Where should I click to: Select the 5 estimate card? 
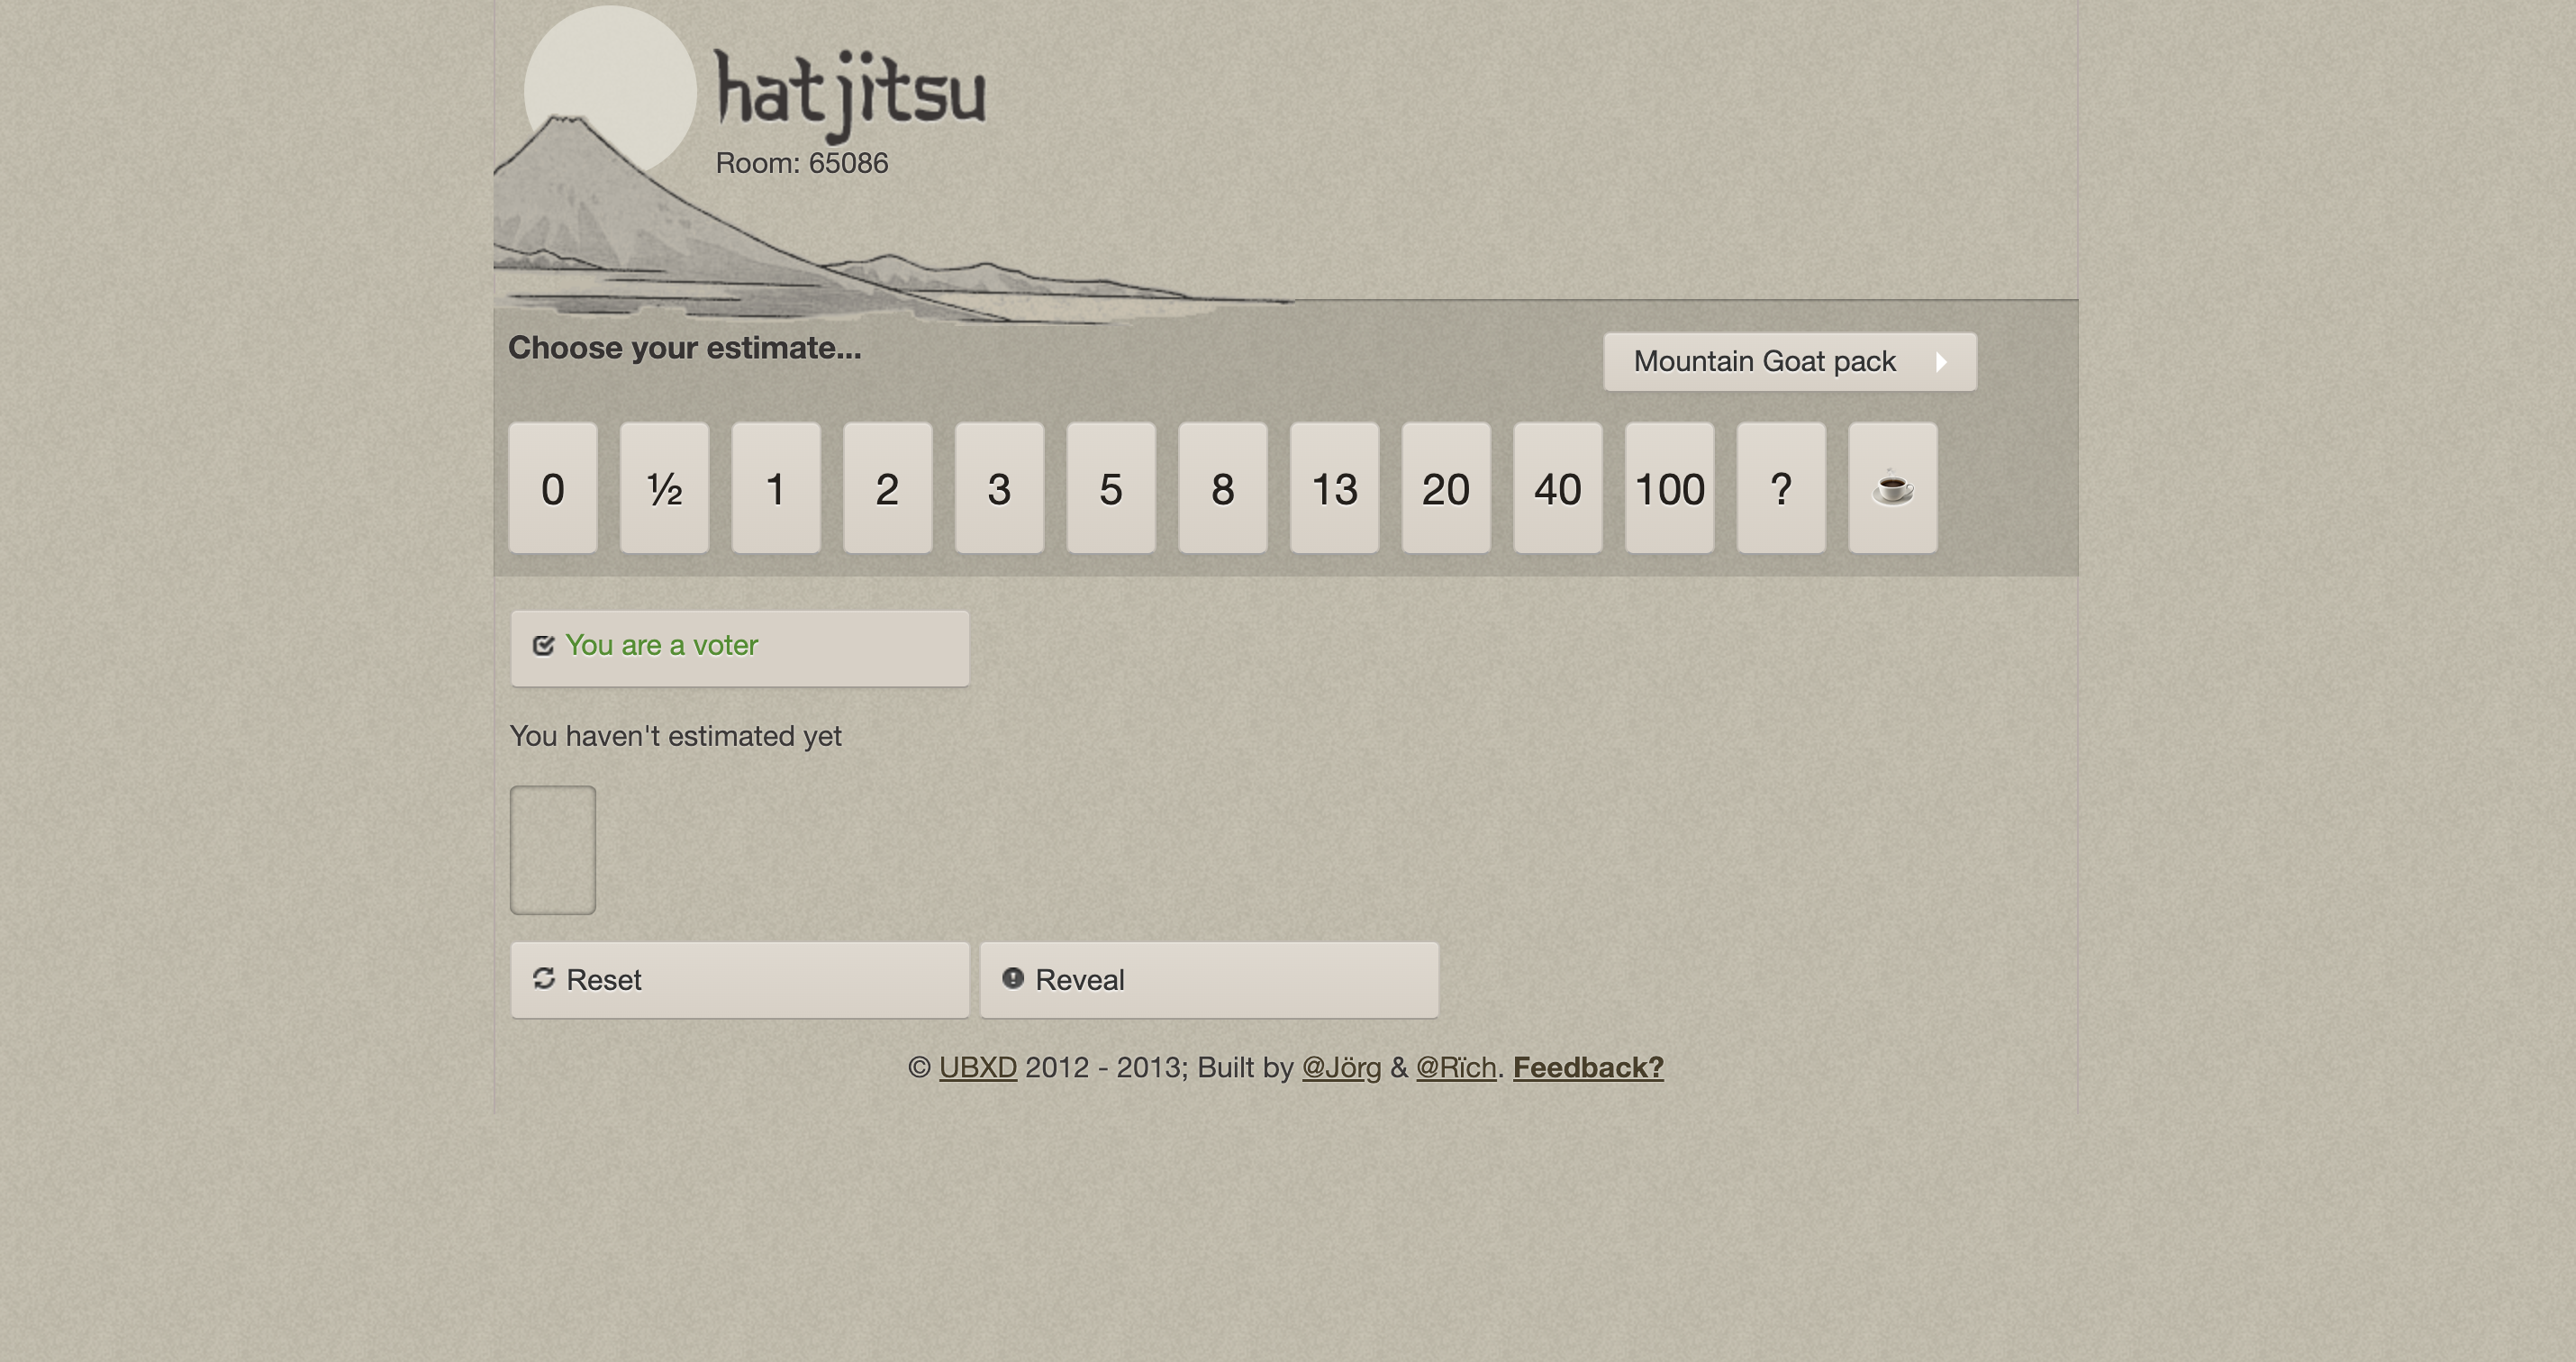pos(1110,488)
